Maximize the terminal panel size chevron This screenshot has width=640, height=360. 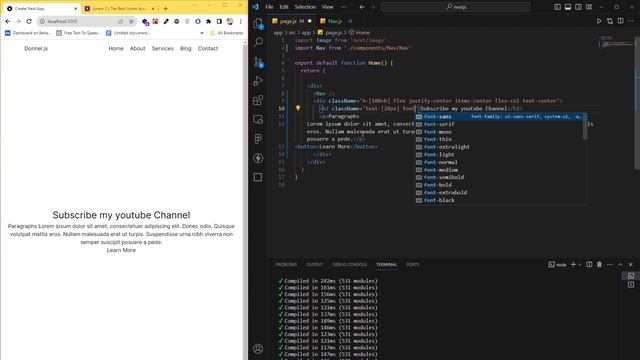[620, 264]
